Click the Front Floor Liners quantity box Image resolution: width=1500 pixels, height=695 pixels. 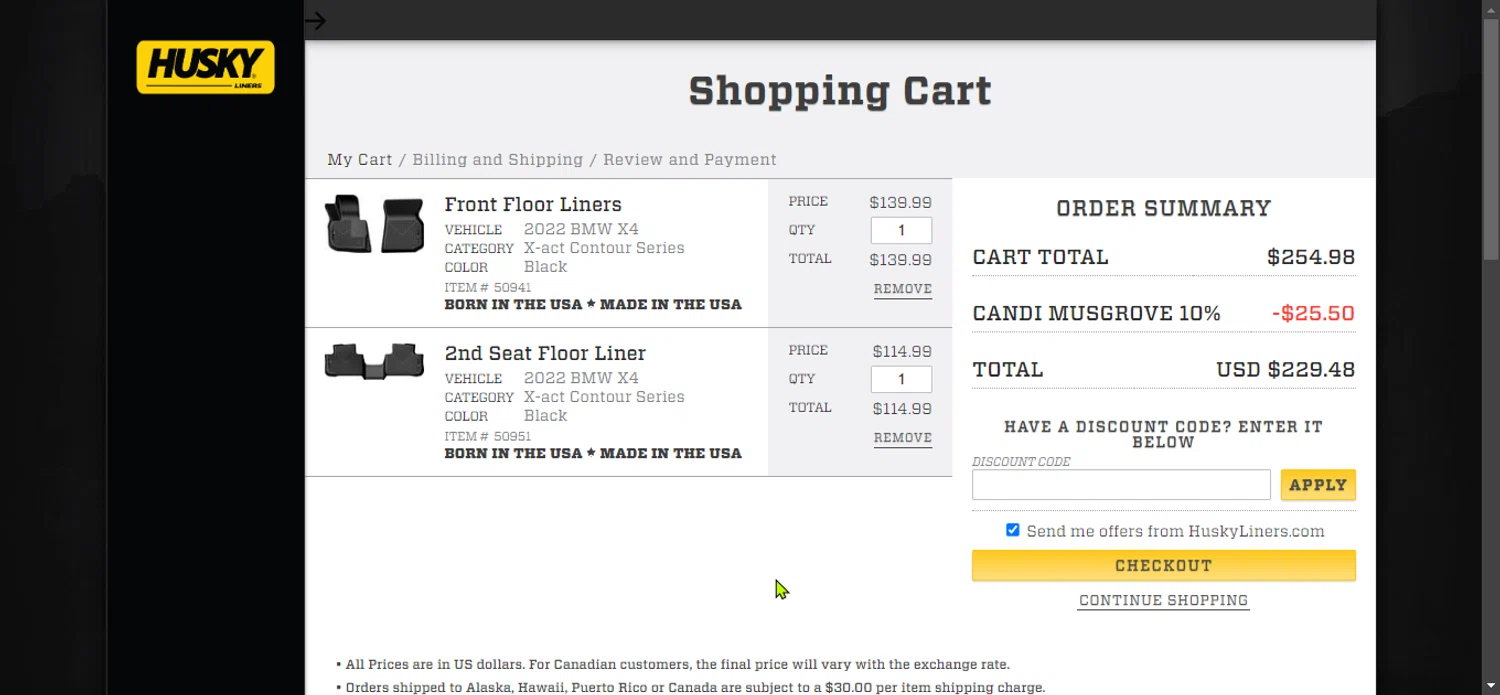click(x=901, y=231)
